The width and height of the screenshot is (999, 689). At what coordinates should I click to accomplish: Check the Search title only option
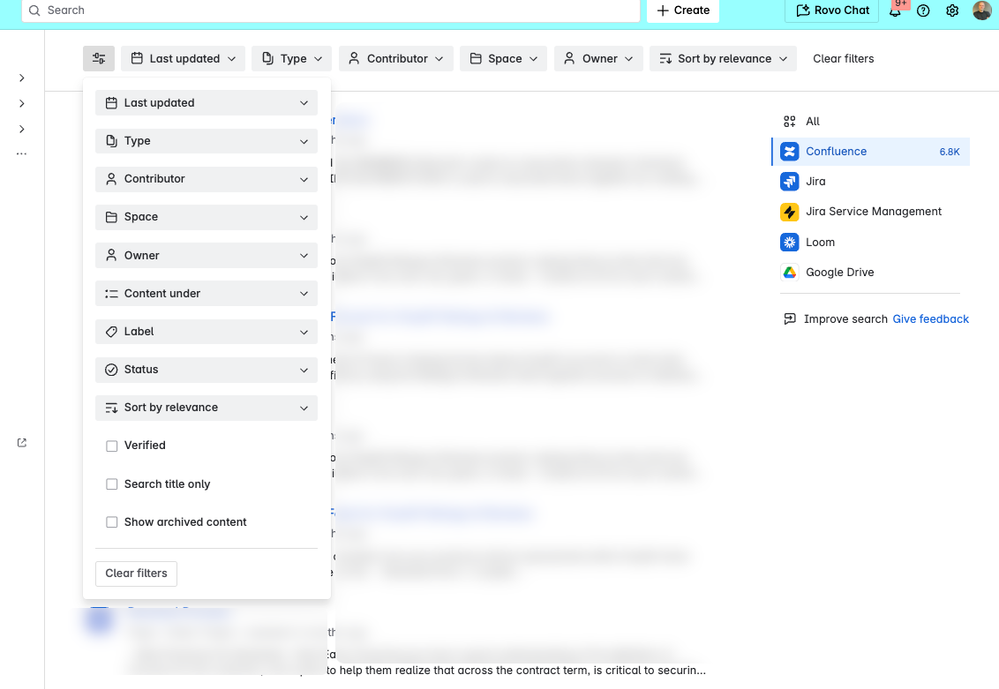pos(112,484)
